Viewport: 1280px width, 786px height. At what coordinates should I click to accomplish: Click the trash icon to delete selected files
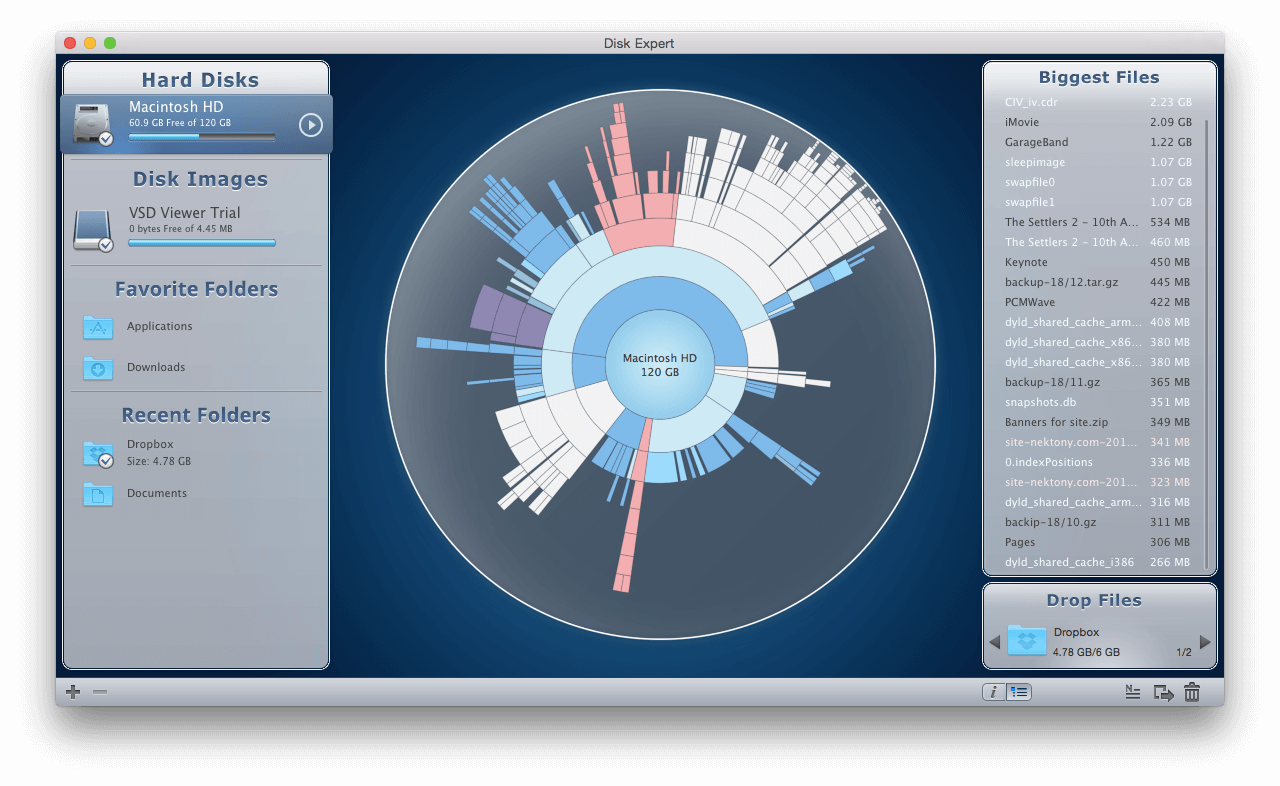pos(1191,691)
